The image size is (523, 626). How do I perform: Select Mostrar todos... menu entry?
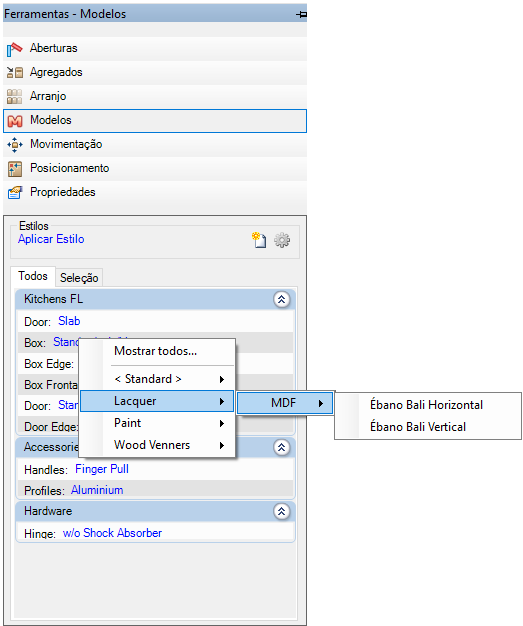point(156,351)
